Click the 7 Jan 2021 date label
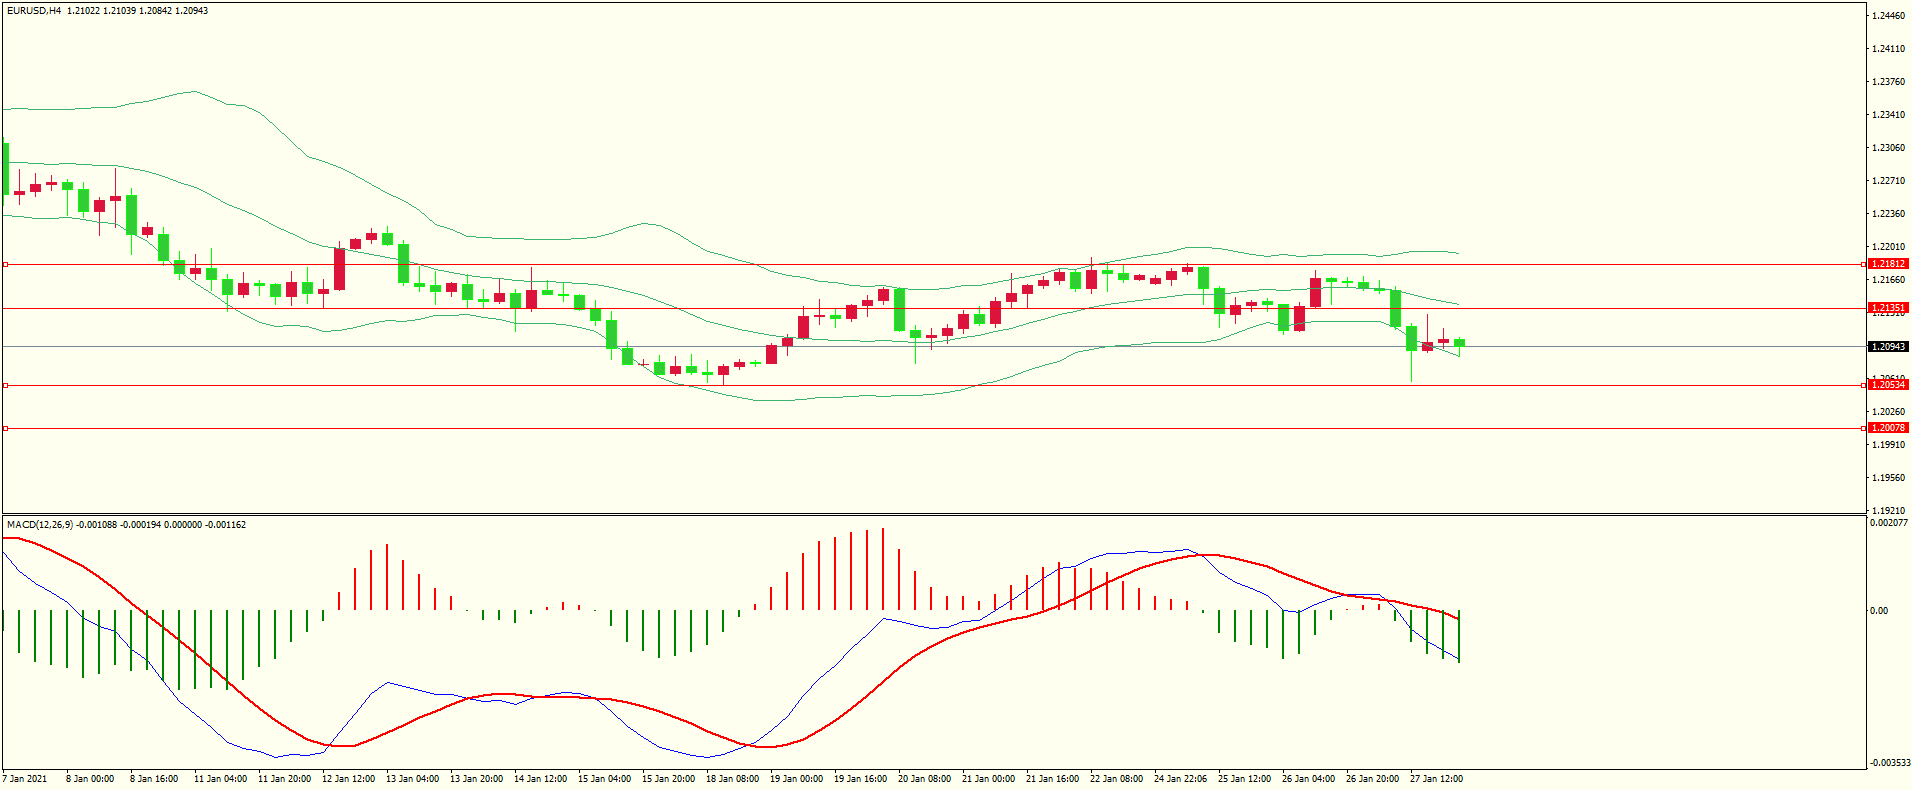The width and height of the screenshot is (1912, 790). coord(25,779)
